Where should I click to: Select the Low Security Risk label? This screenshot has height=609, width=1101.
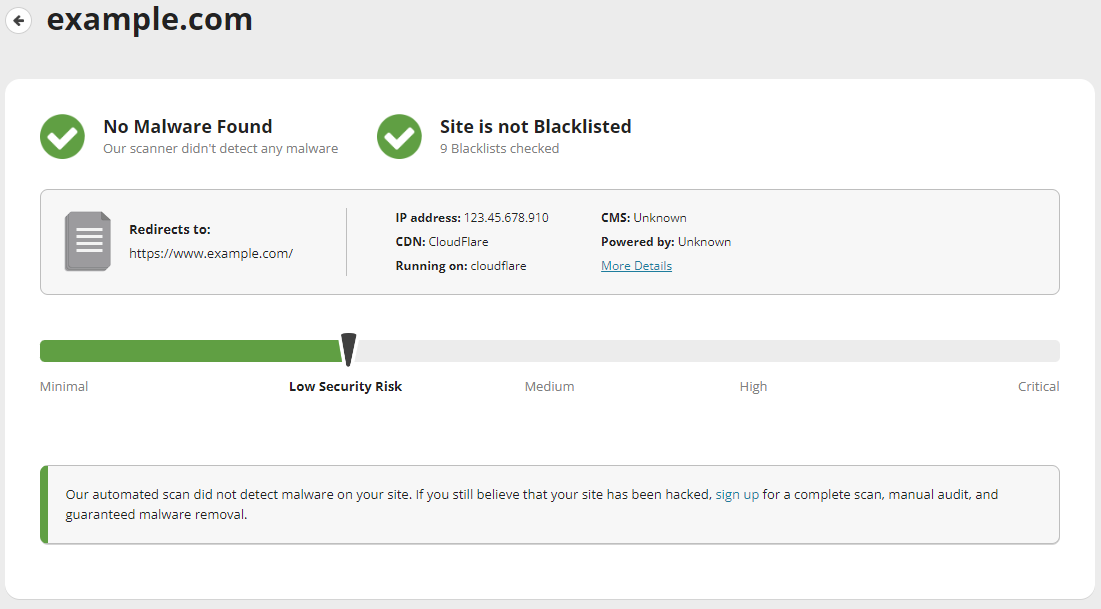click(x=345, y=386)
